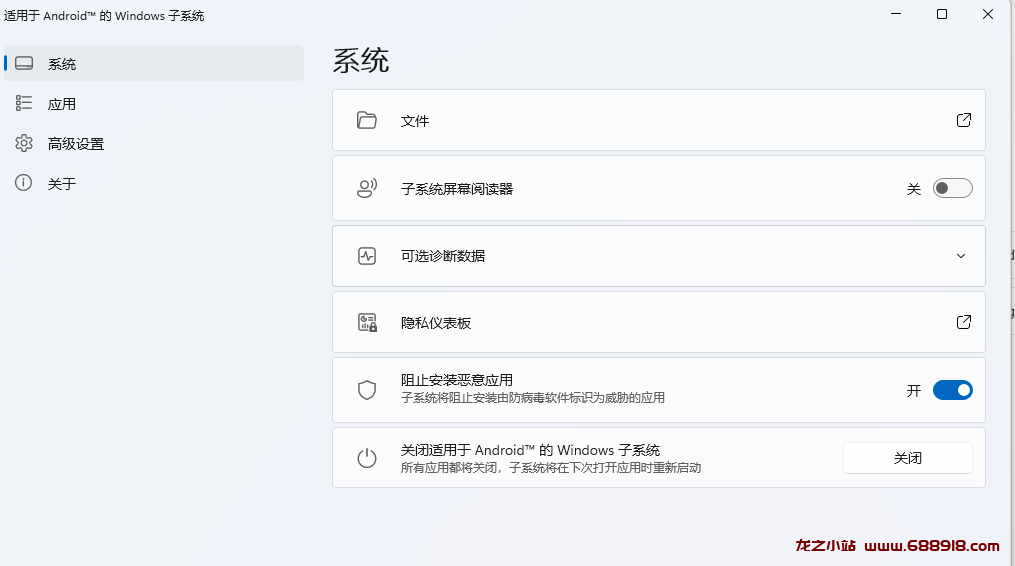Click the privacy dashboard icon for 隐私仪表板
The image size is (1015, 566).
click(368, 323)
